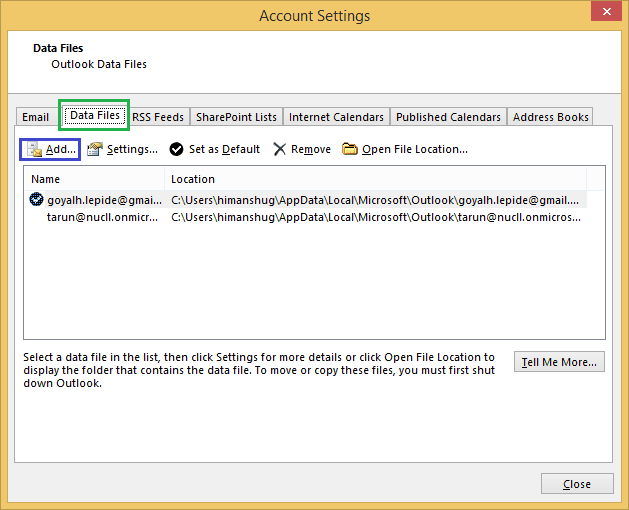Click the Remove label text

pyautogui.click(x=311, y=149)
